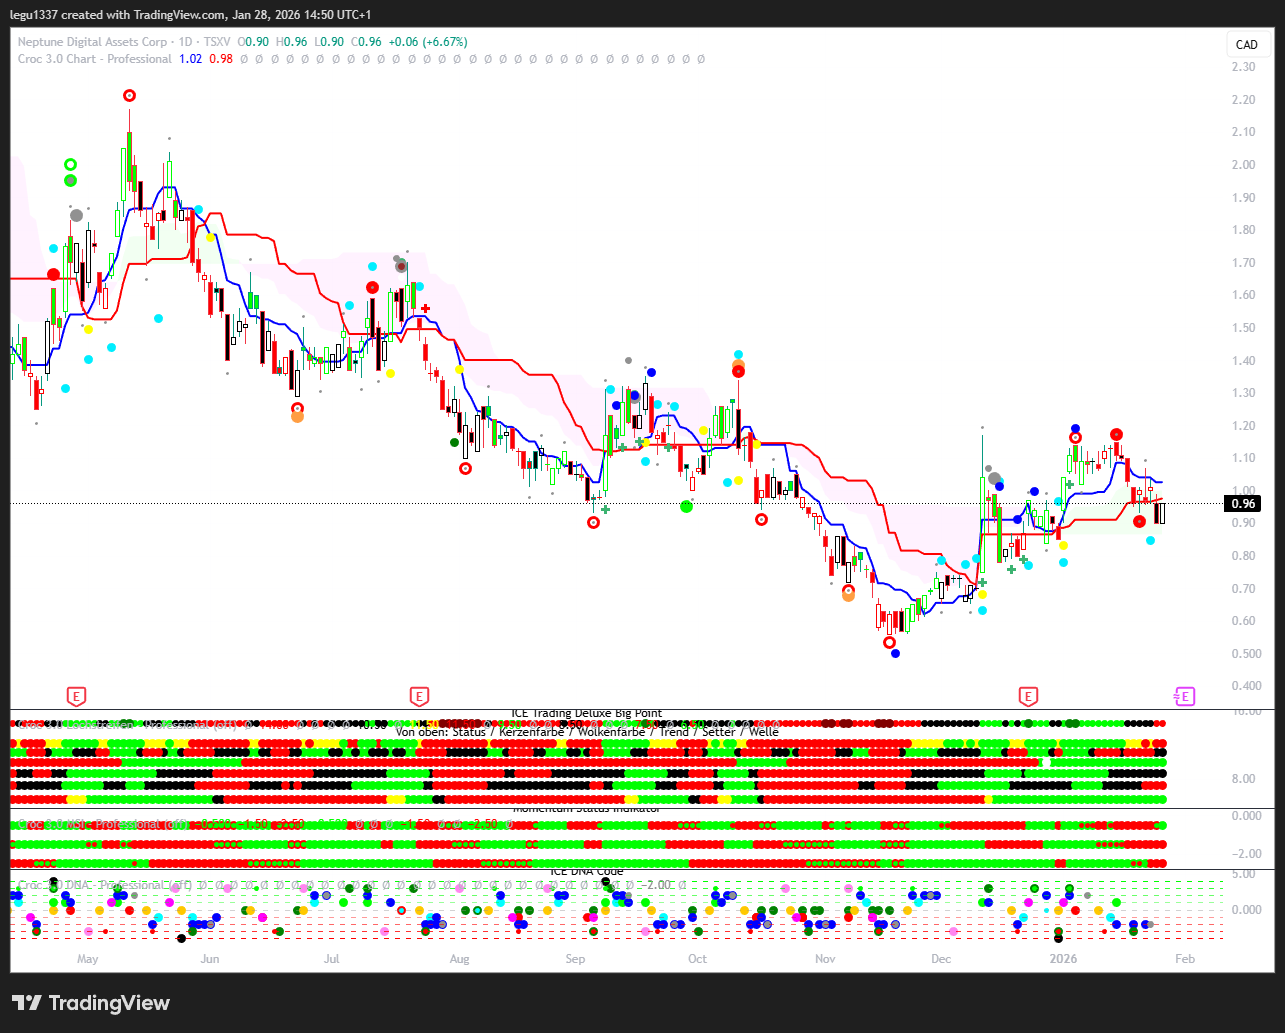This screenshot has width=1285, height=1033.
Task: Click the earnings marker just before May
Action: (76, 695)
